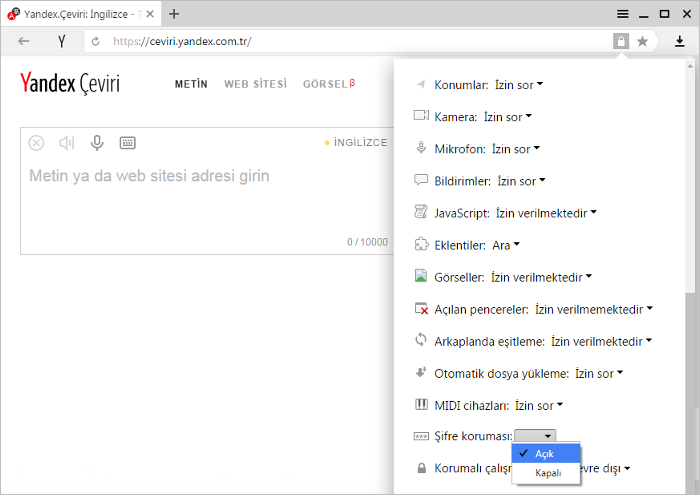Image resolution: width=700 pixels, height=495 pixels.
Task: Click the Bildirimler speech bubble icon
Action: (421, 180)
